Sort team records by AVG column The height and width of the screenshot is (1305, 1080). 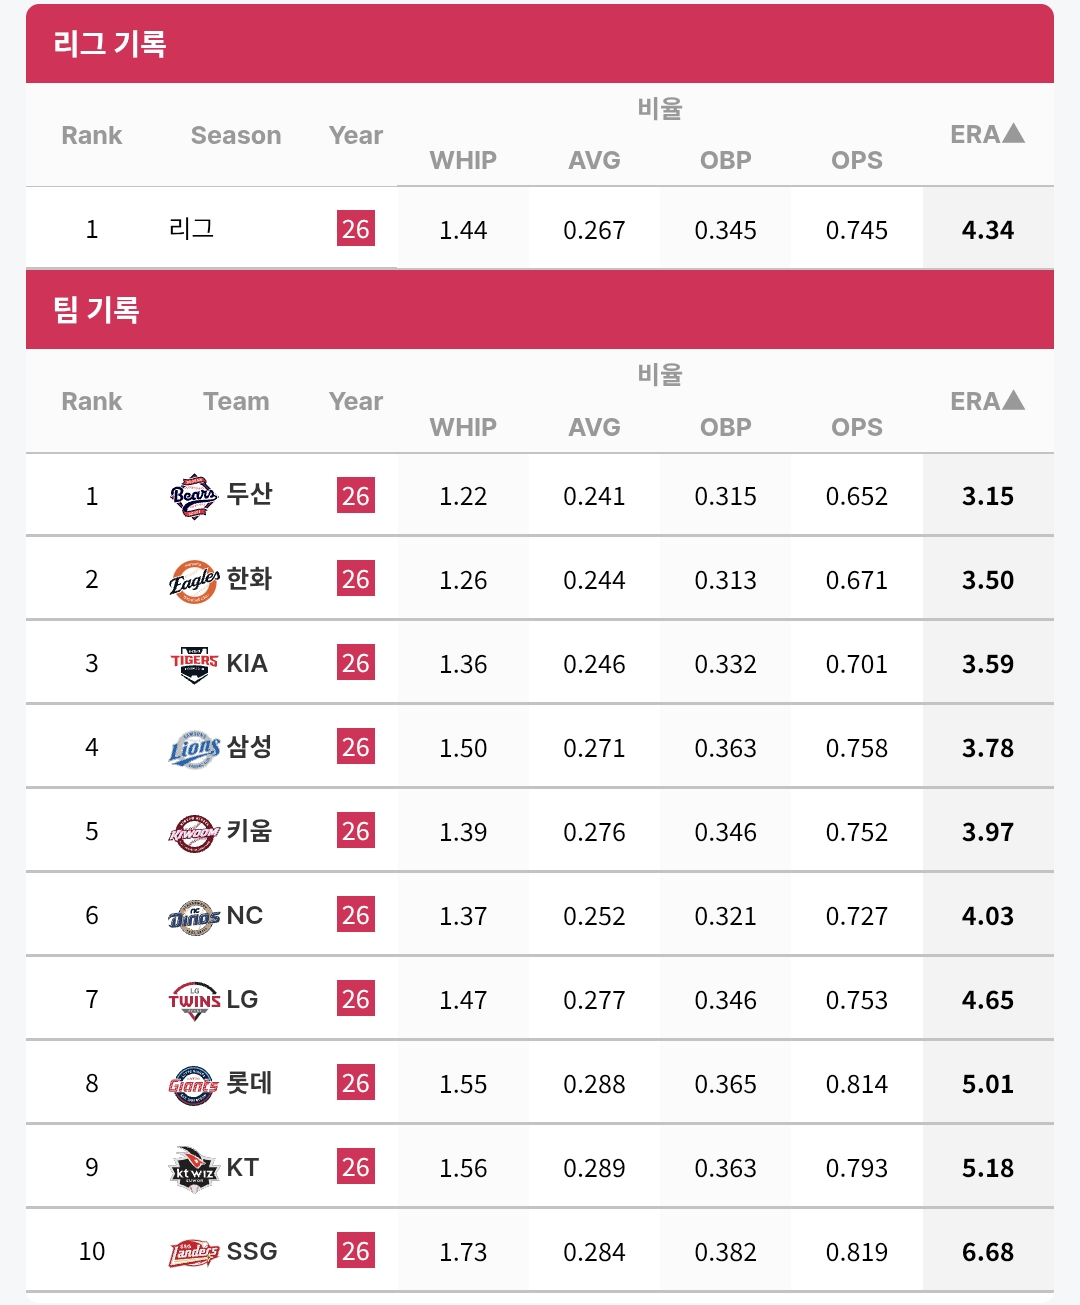[x=594, y=427]
